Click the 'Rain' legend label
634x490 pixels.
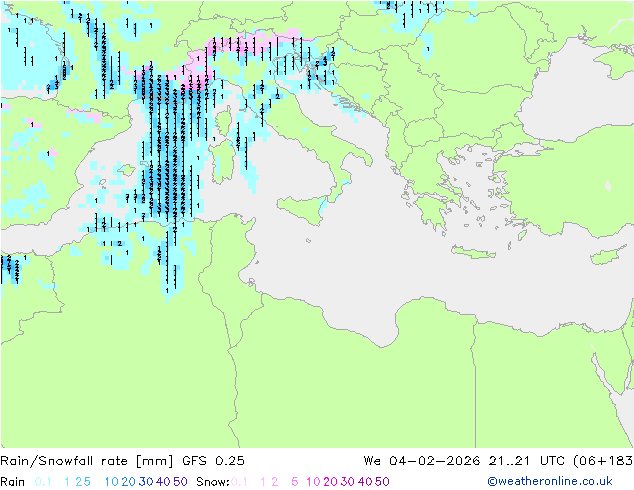click(x=13, y=482)
